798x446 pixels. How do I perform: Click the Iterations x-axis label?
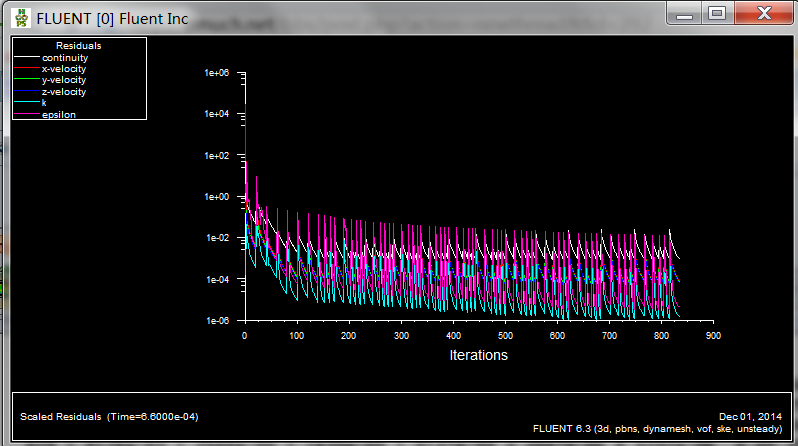[x=478, y=355]
